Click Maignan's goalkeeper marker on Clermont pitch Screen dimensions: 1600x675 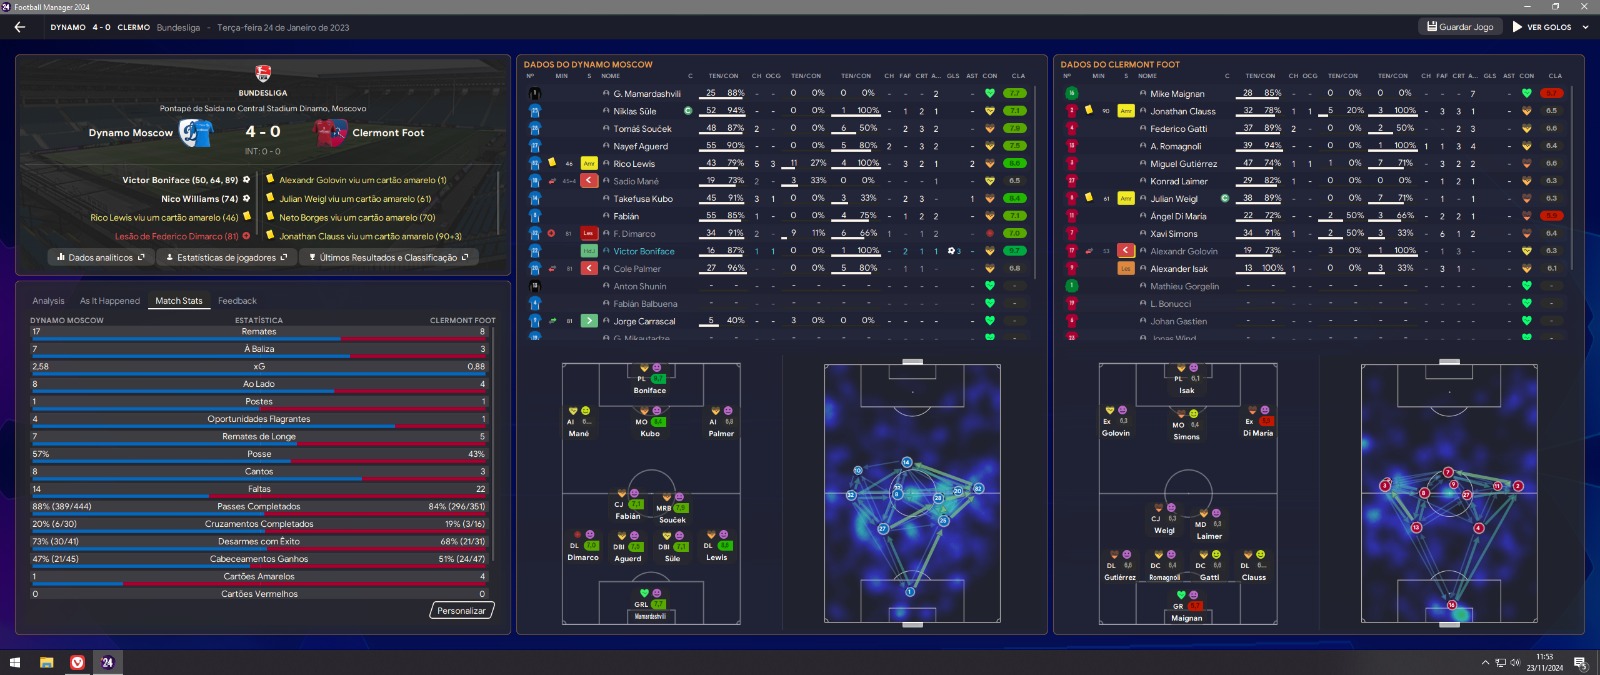pos(1187,606)
